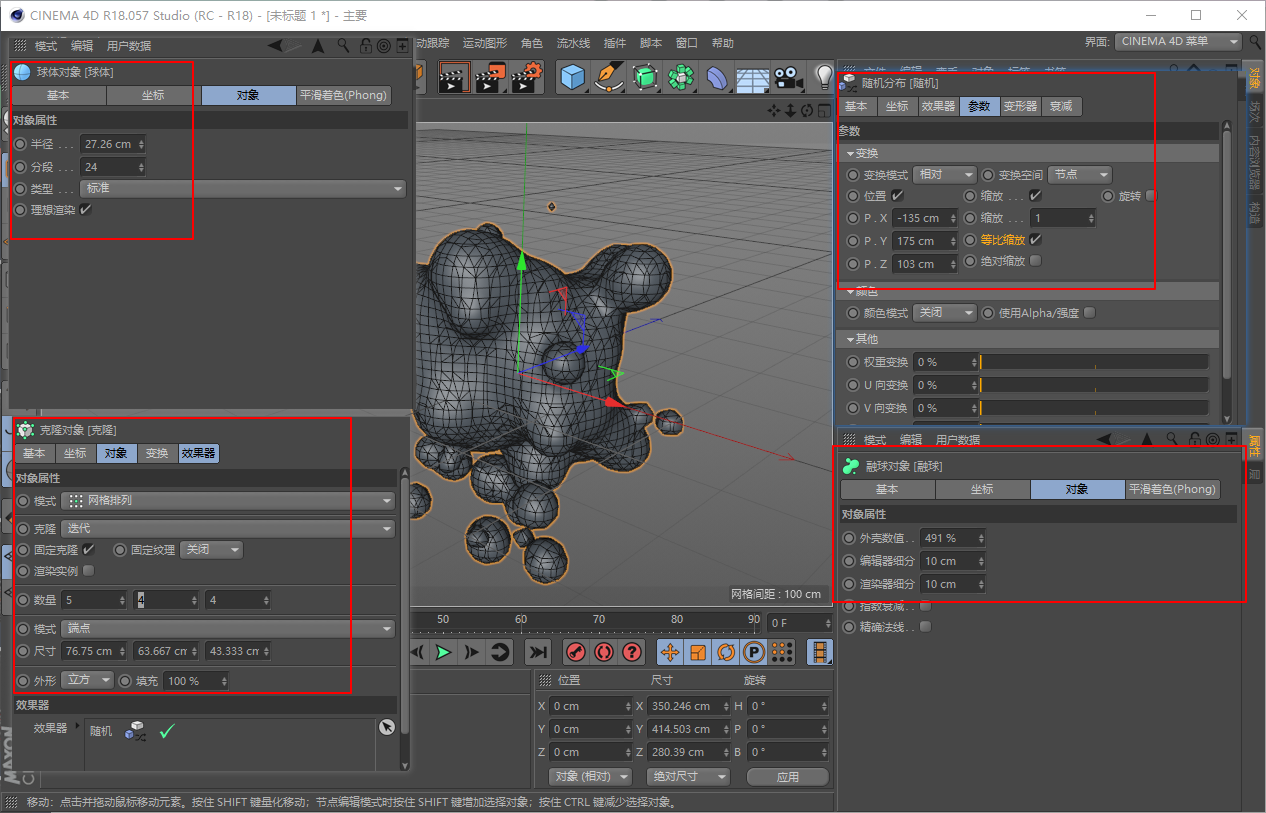This screenshot has width=1266, height=813.
Task: Open sphere 类型 dropdown showing 标准
Action: point(243,189)
